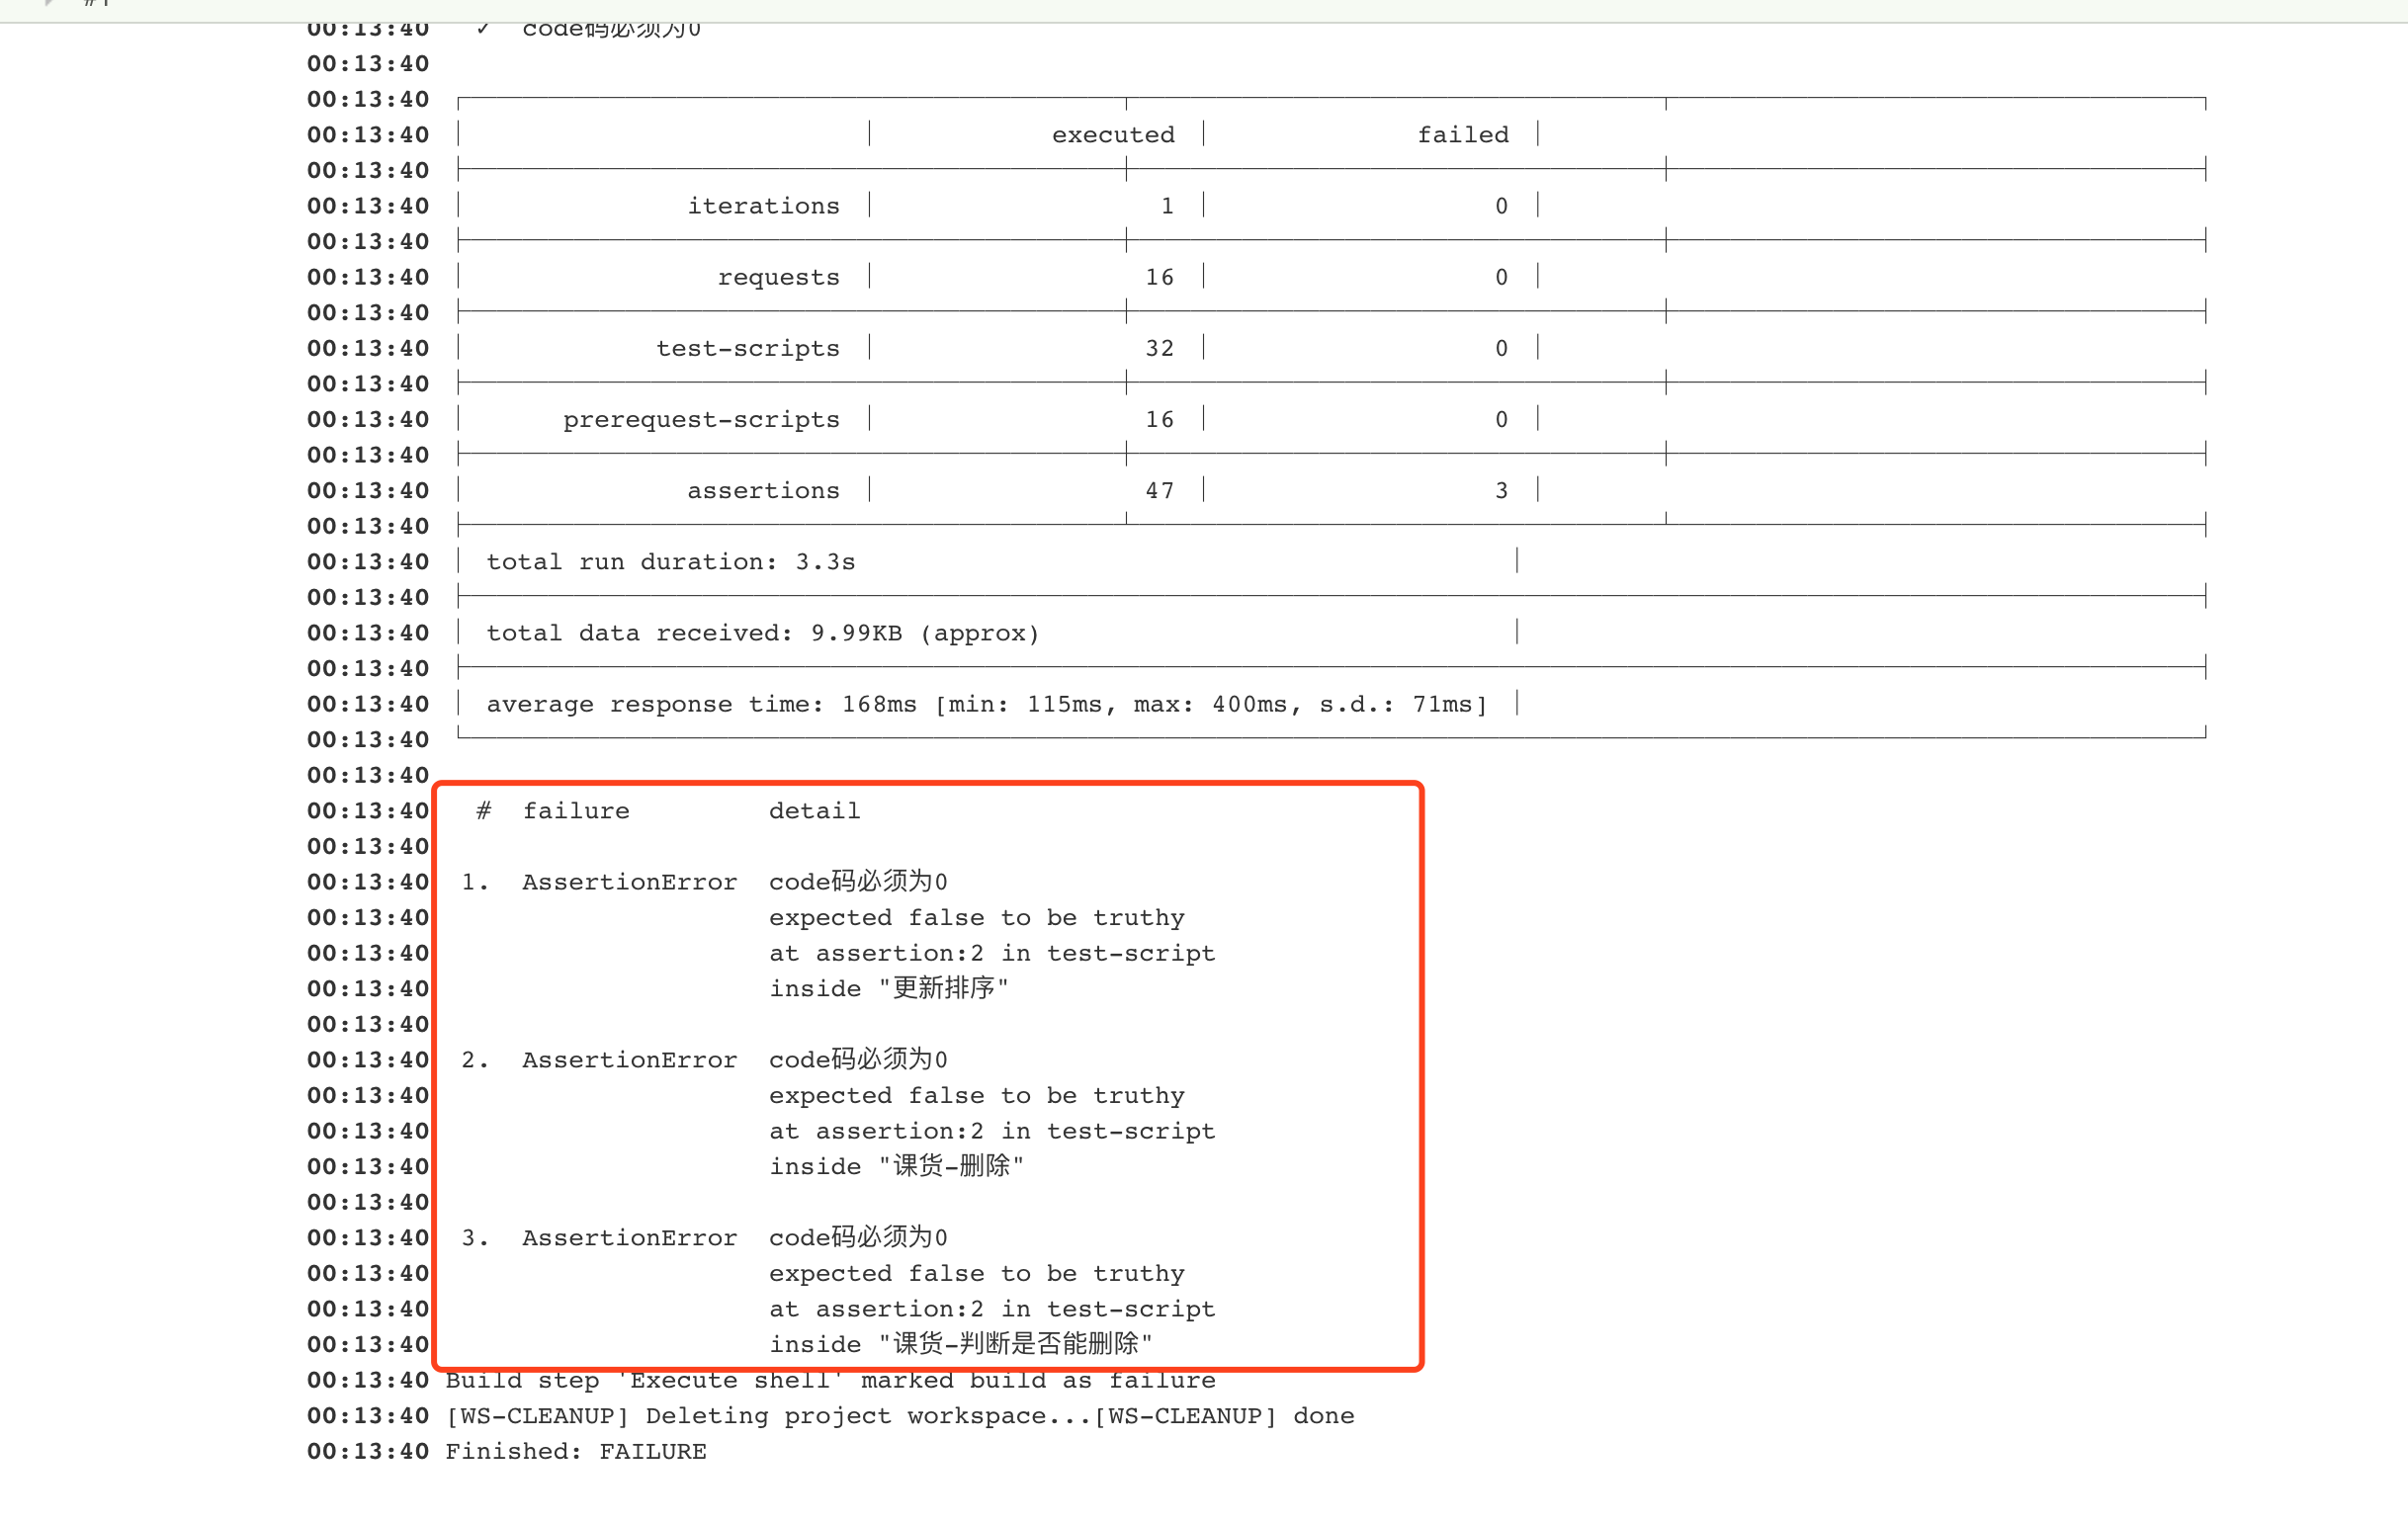The height and width of the screenshot is (1524, 2408).
Task: Click the 'assertions' row label
Action: (x=763, y=491)
